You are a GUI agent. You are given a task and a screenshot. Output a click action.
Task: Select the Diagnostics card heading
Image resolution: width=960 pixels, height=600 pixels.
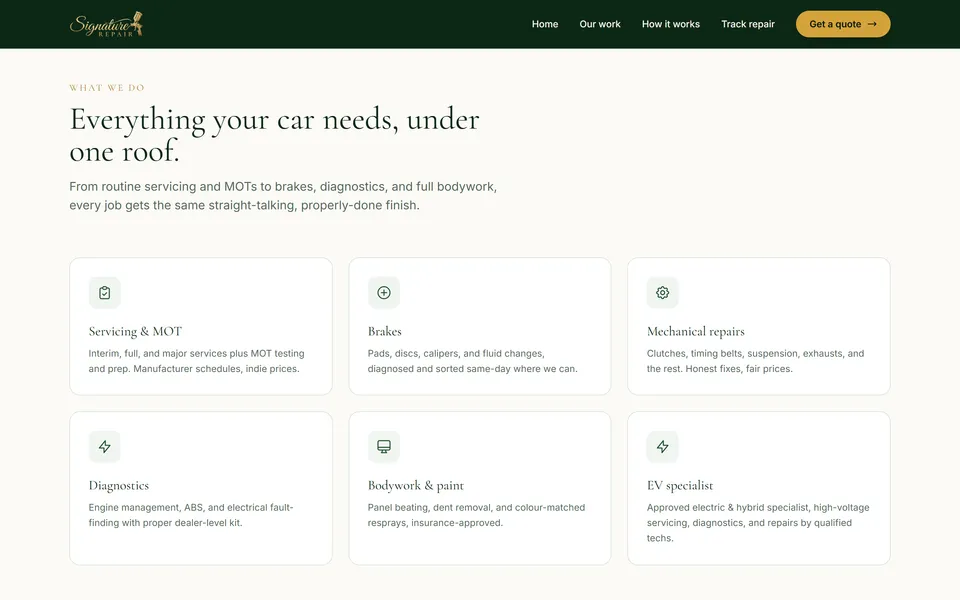119,486
